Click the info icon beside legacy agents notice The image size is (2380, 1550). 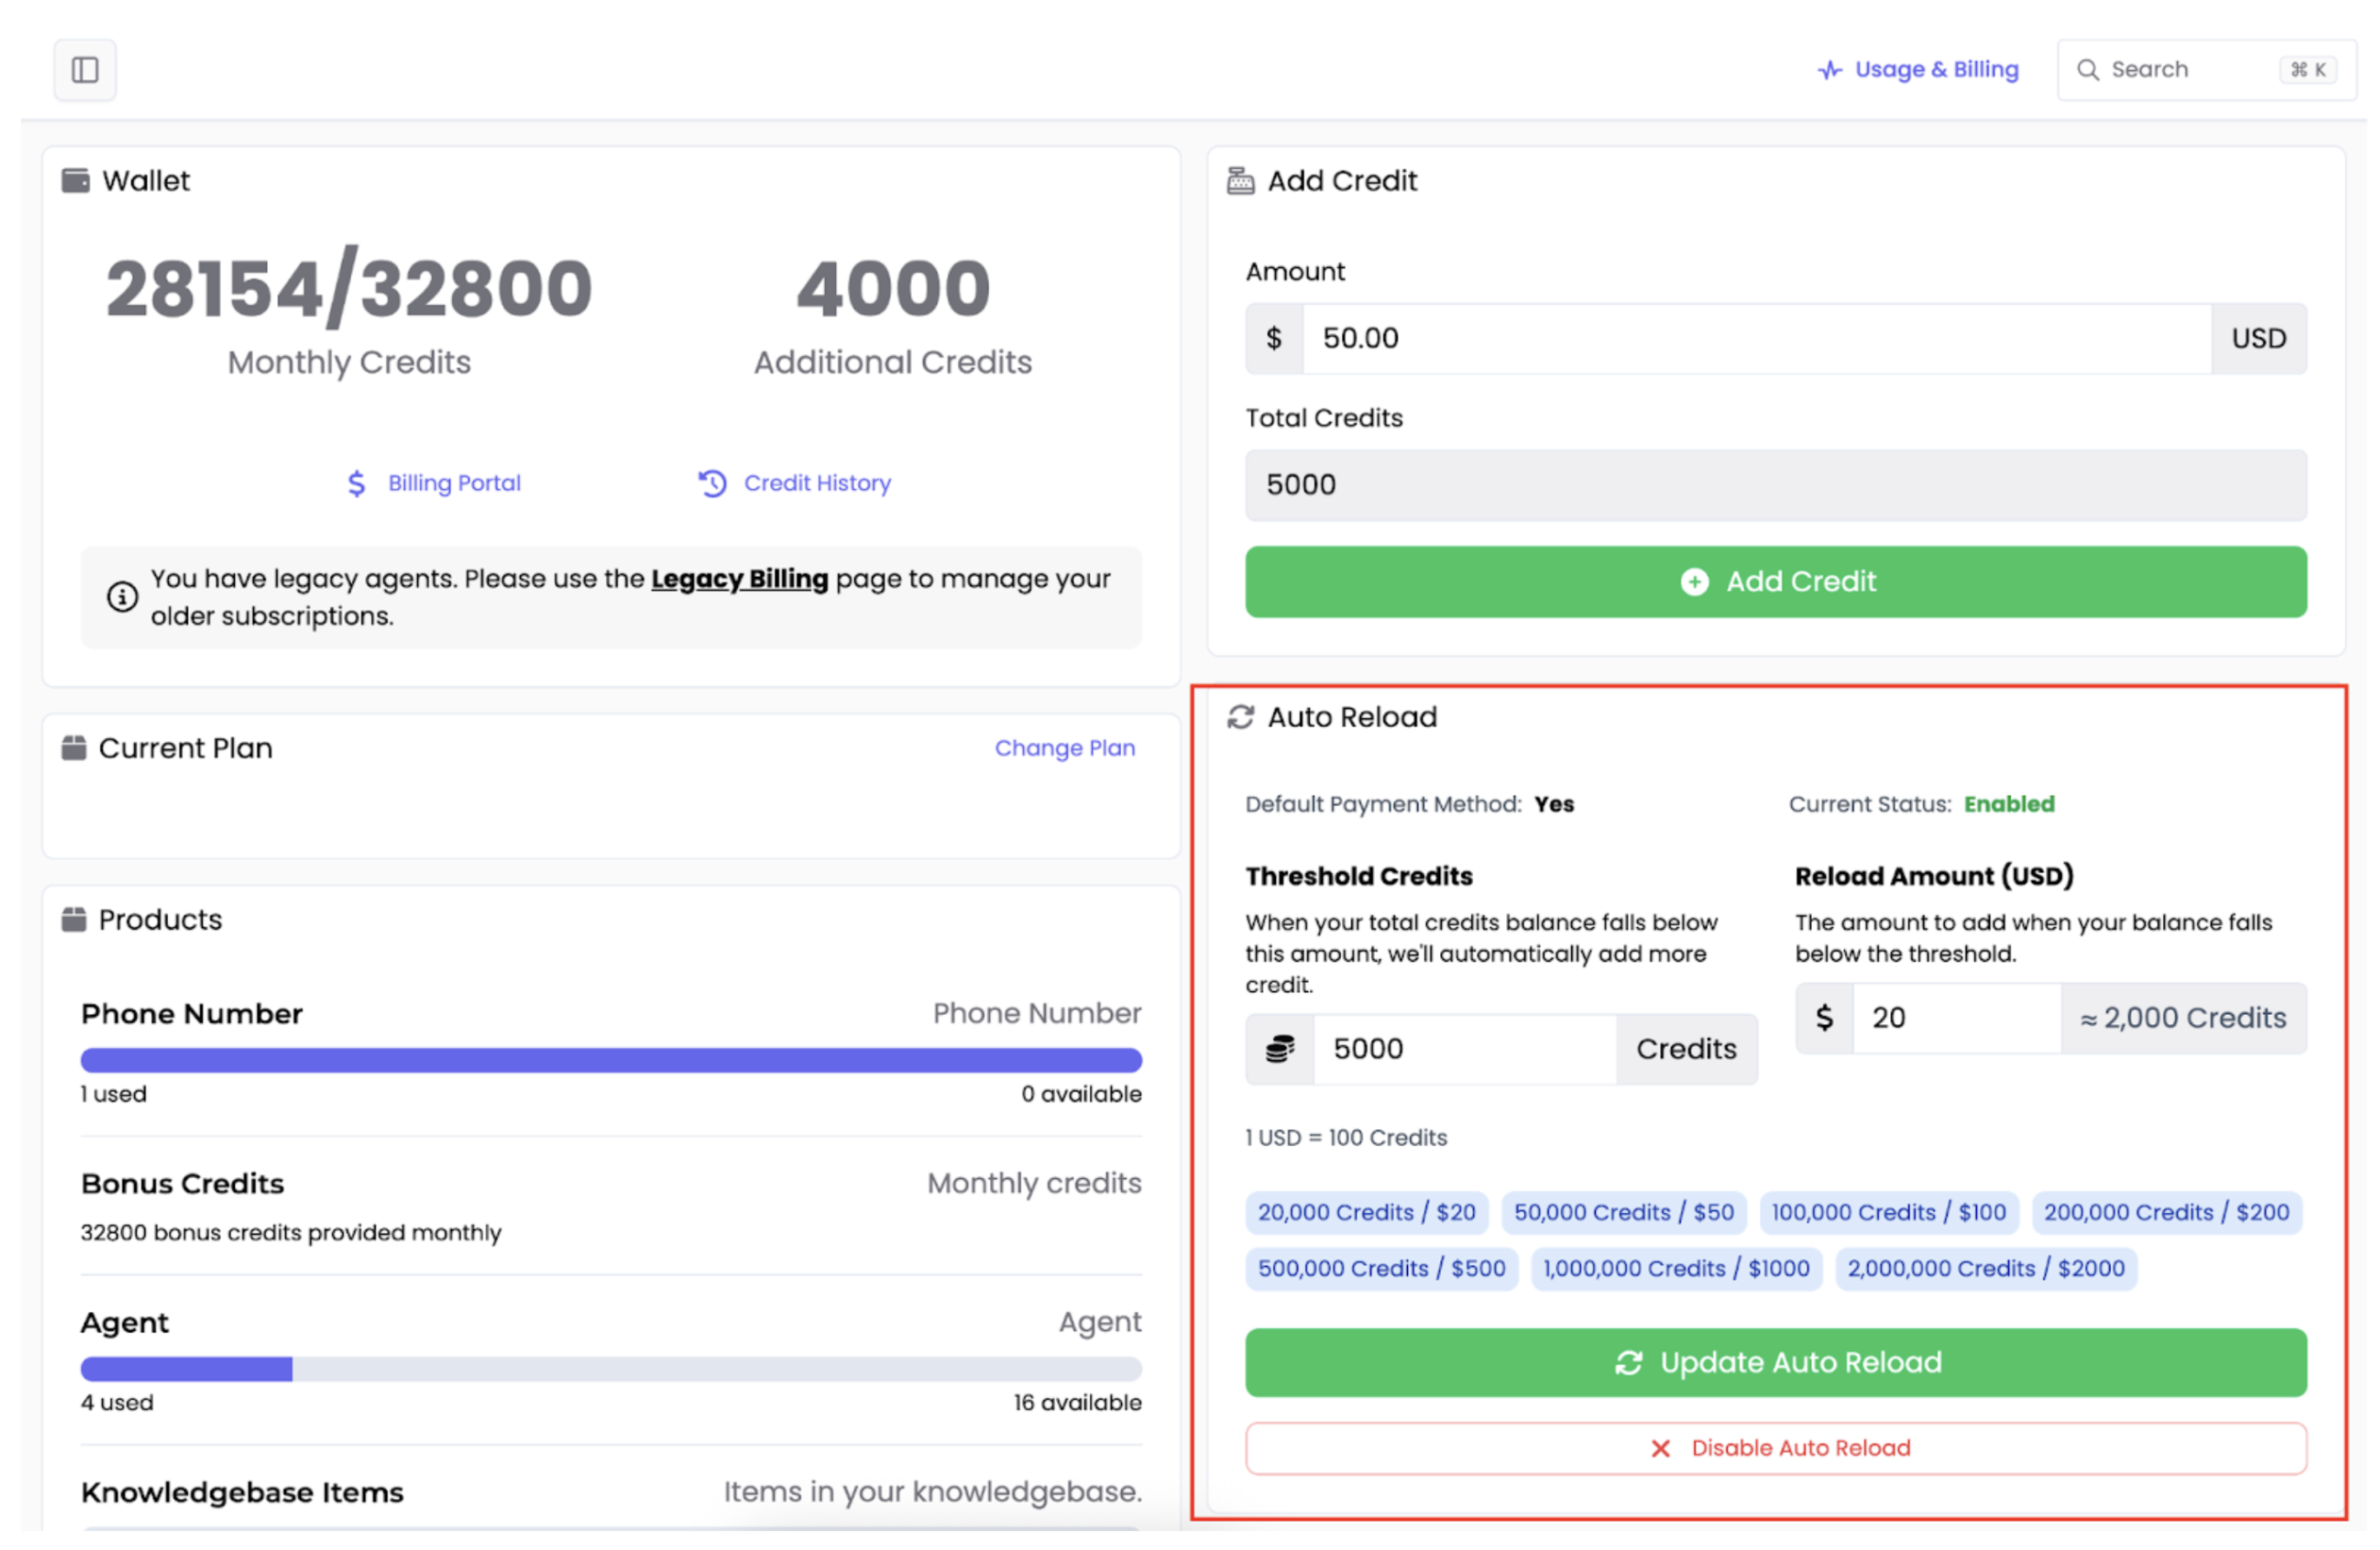point(121,596)
